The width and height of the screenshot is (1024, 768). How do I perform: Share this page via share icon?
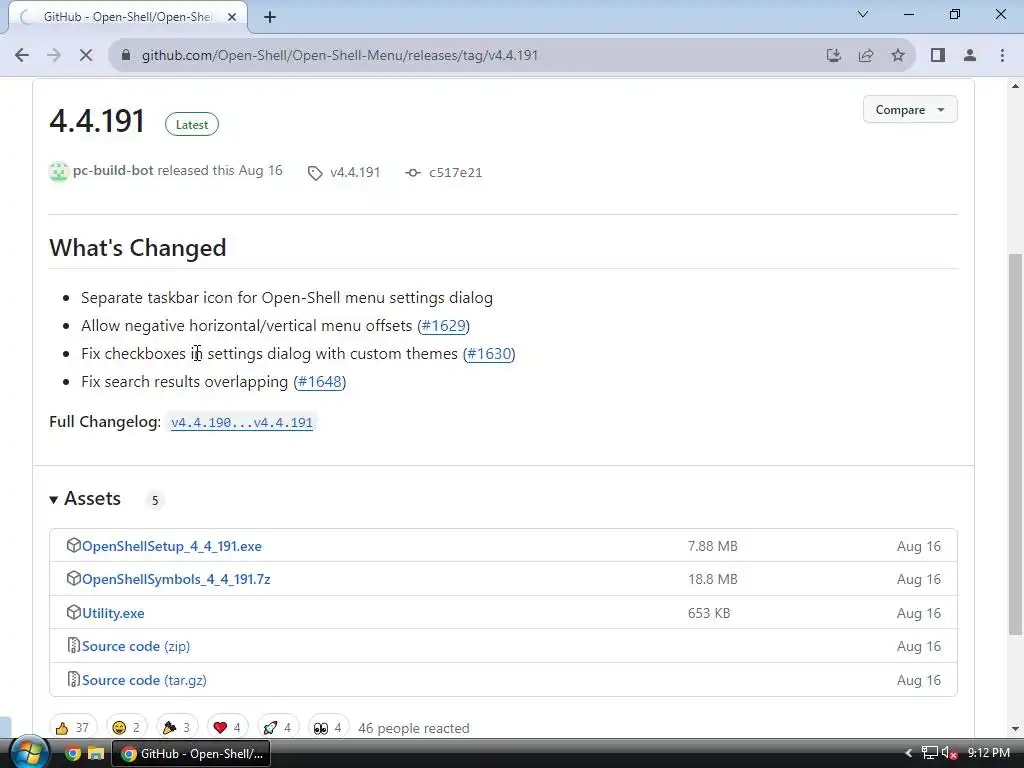coord(866,56)
